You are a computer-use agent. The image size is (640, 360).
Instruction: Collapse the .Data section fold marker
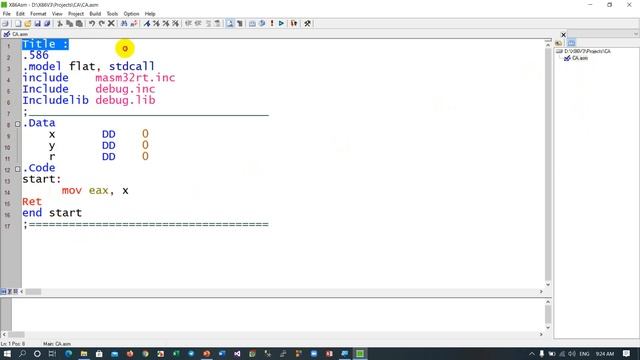pos(18,124)
